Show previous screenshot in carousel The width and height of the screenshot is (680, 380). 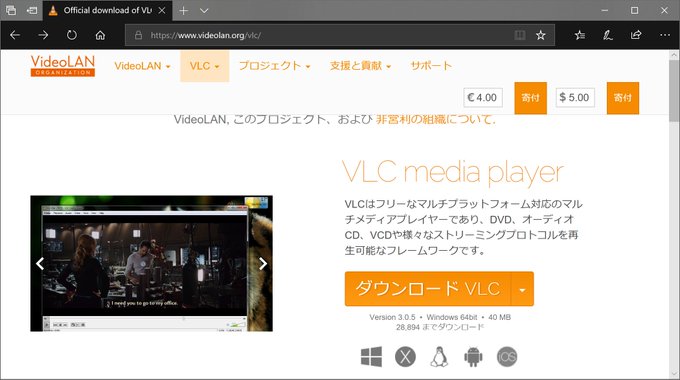40,263
